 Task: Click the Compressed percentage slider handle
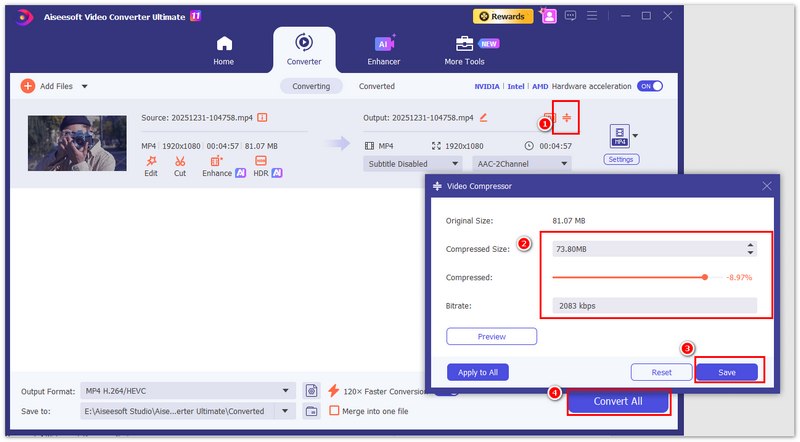(705, 277)
